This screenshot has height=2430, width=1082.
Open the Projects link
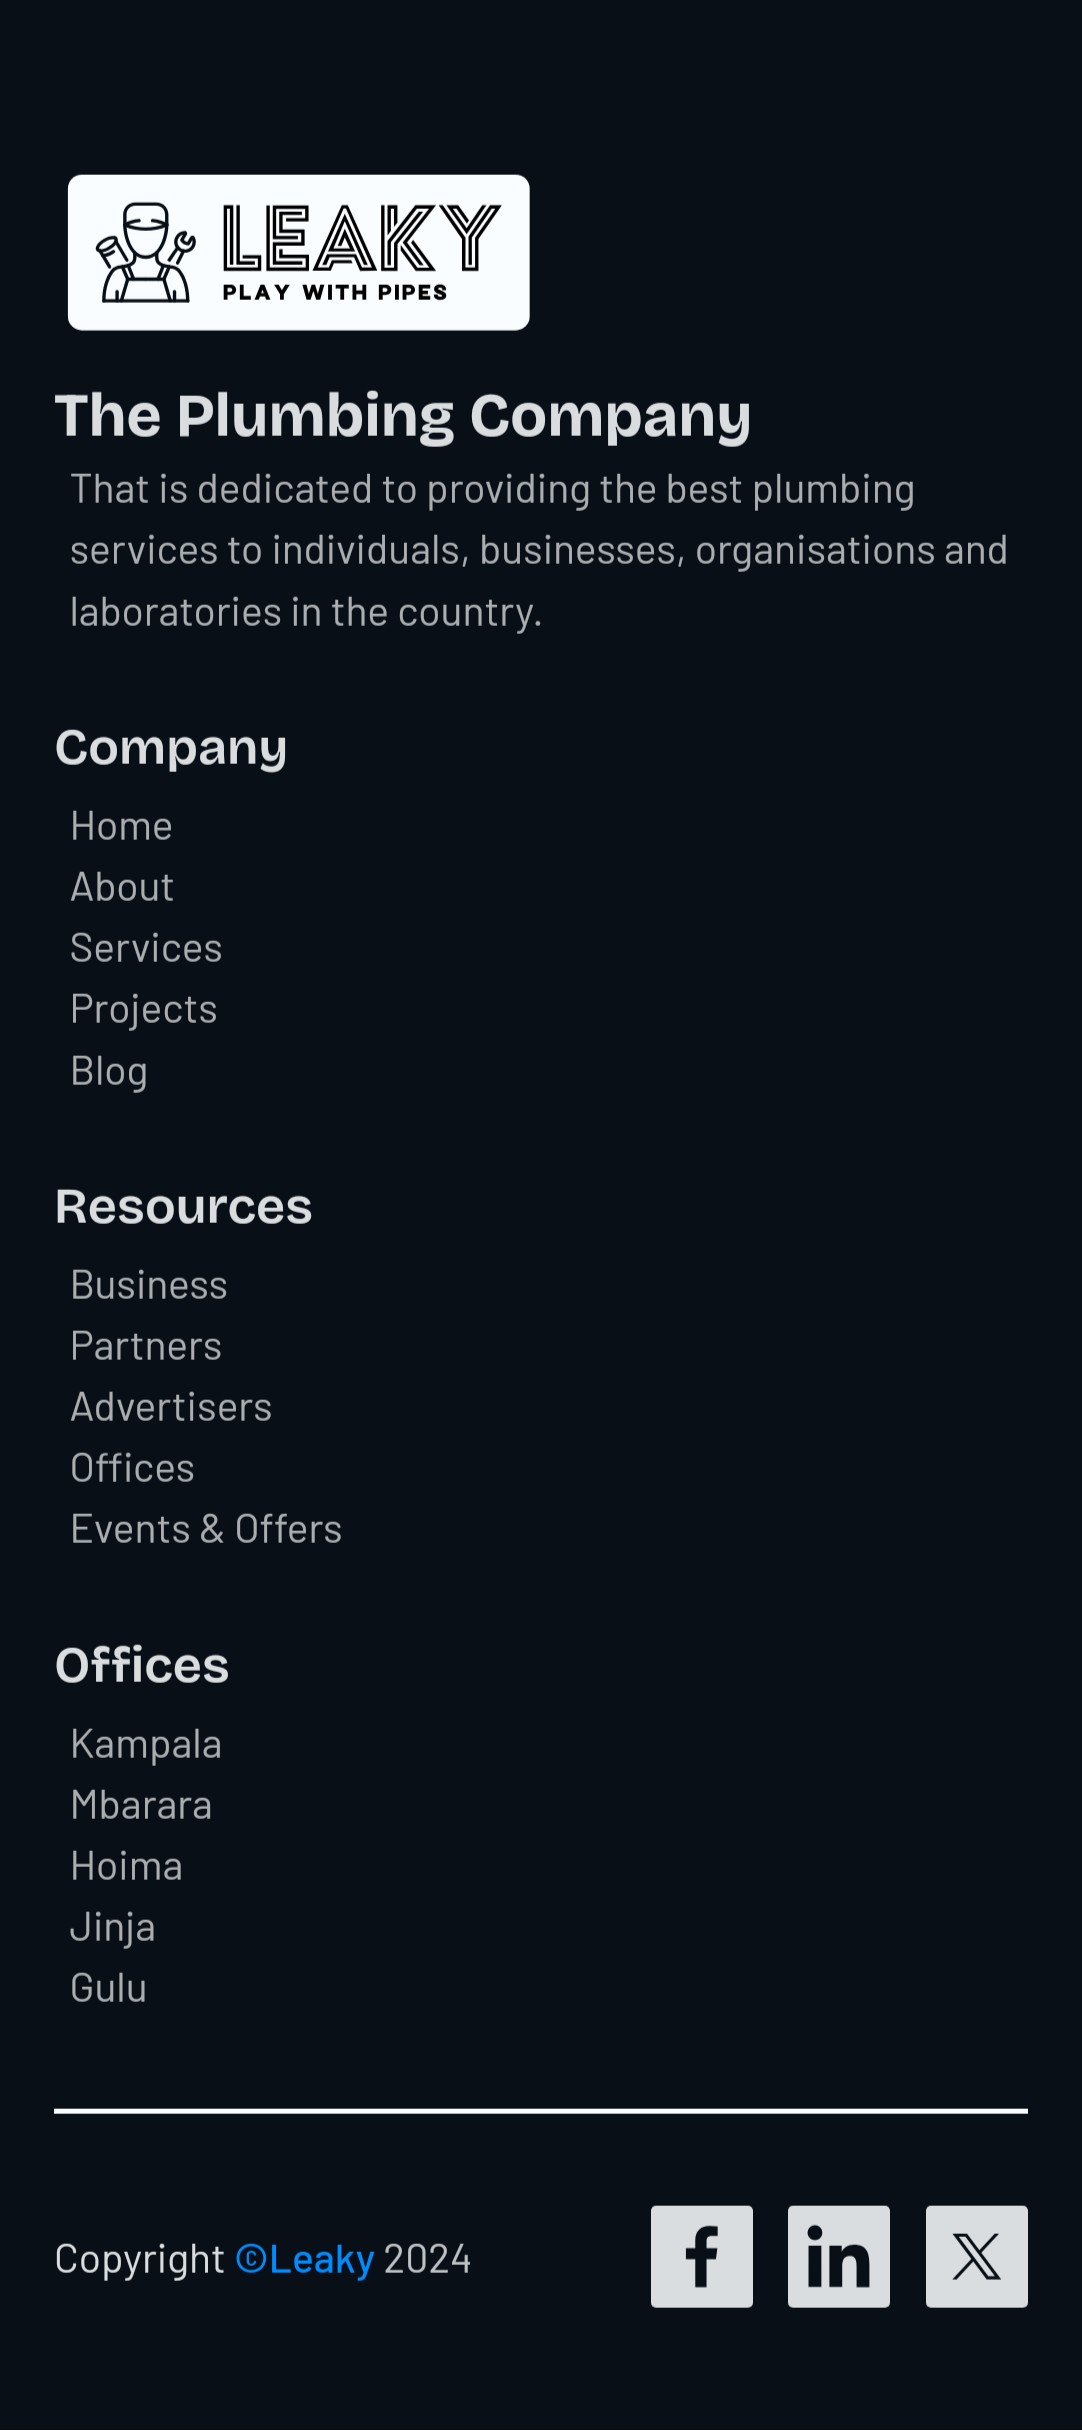click(144, 1009)
